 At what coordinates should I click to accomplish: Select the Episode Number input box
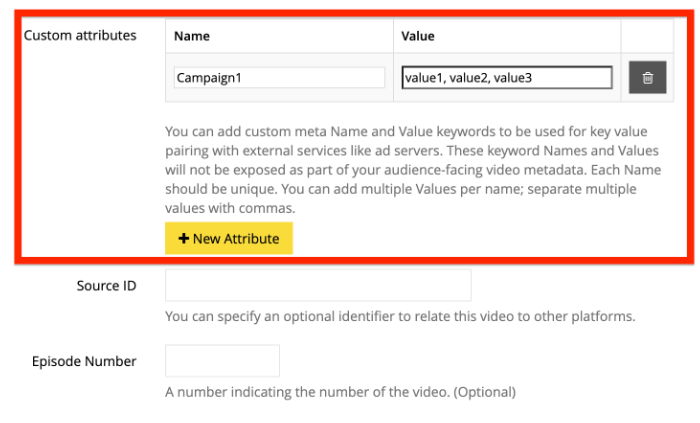222,361
